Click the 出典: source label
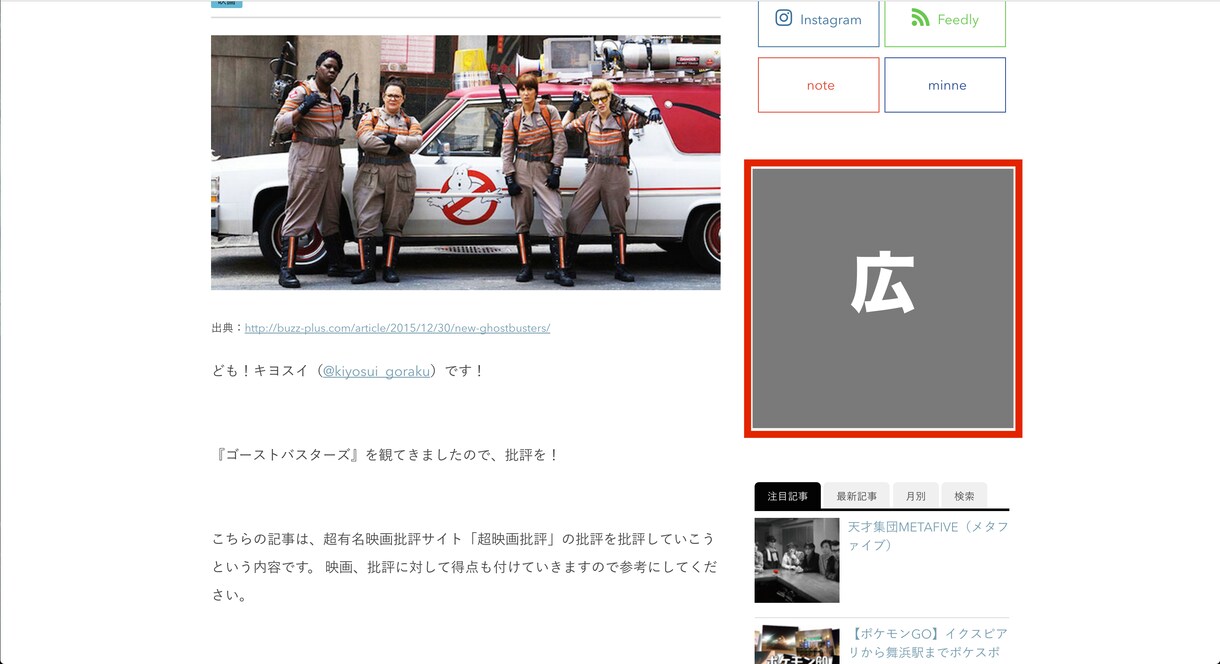The width and height of the screenshot is (1220, 664). 228,328
